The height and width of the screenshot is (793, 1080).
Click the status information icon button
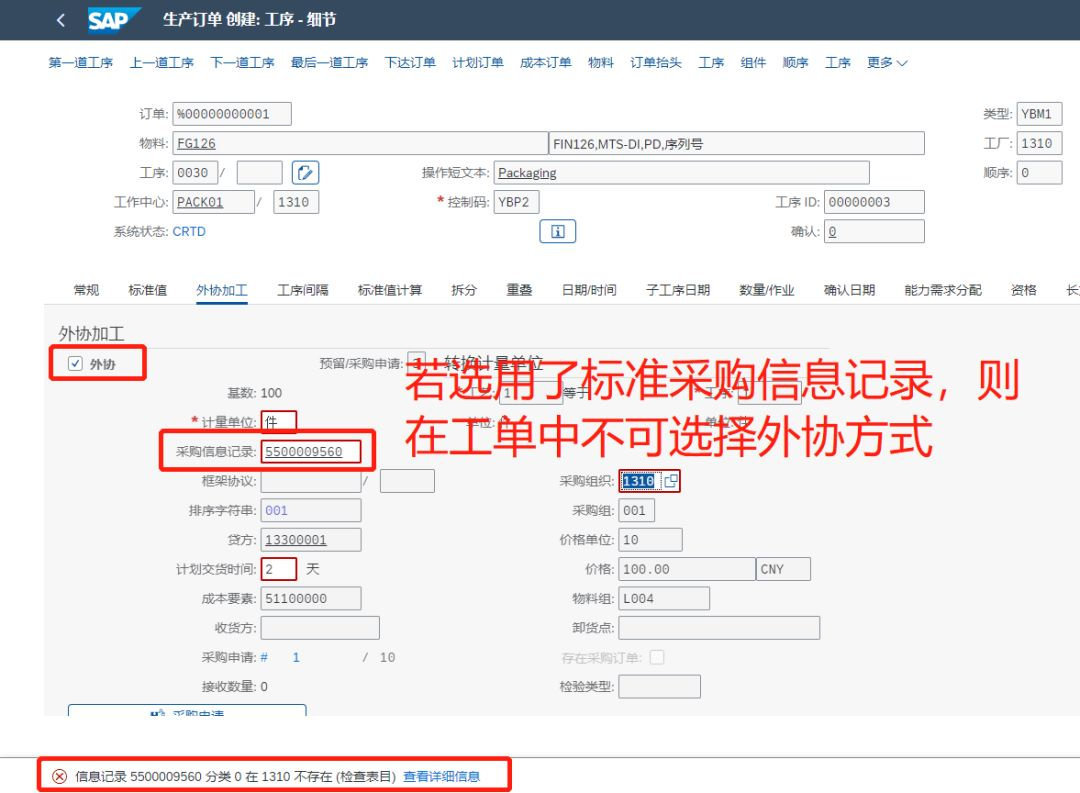point(557,231)
